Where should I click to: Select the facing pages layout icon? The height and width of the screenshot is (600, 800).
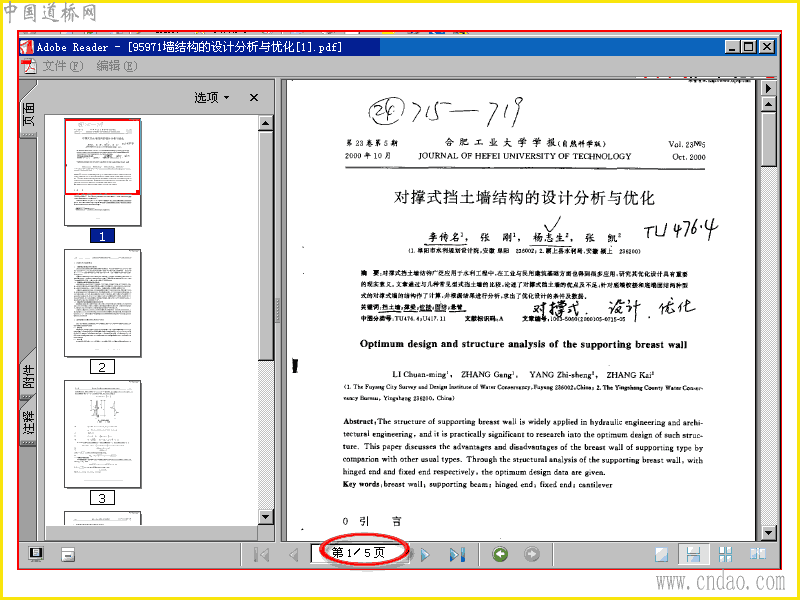coord(758,554)
